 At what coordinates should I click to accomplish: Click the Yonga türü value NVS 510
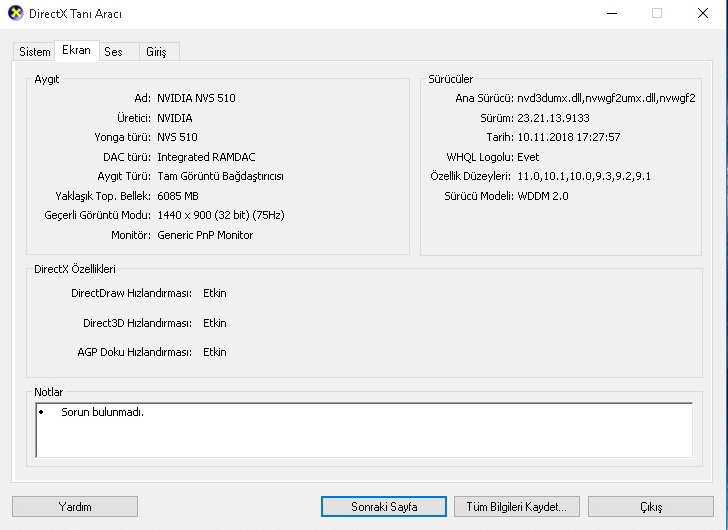(177, 137)
